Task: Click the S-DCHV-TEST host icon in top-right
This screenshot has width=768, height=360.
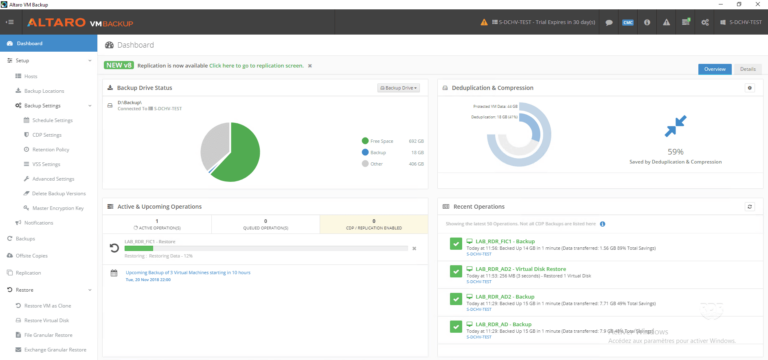Action: click(722, 23)
